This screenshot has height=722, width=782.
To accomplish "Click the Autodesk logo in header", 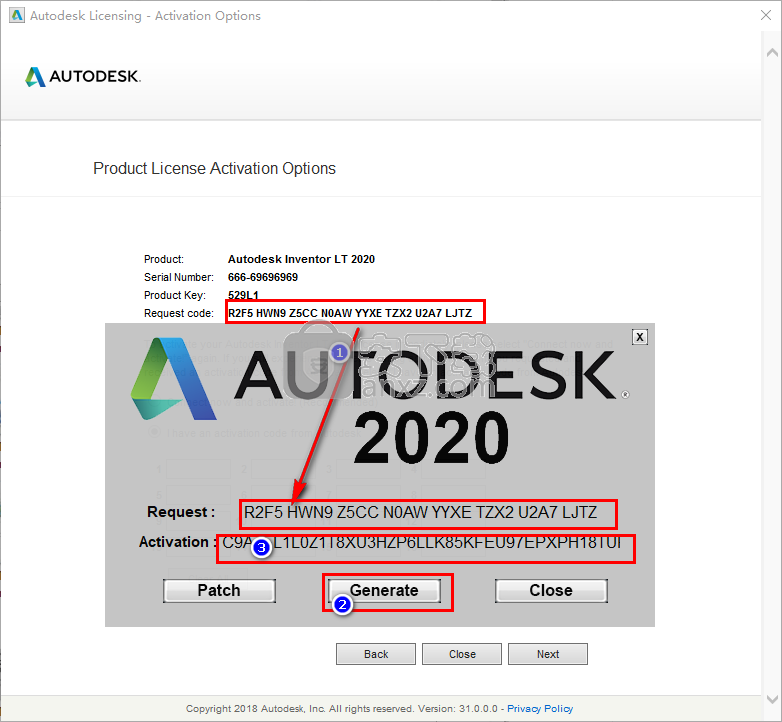I will tap(83, 76).
